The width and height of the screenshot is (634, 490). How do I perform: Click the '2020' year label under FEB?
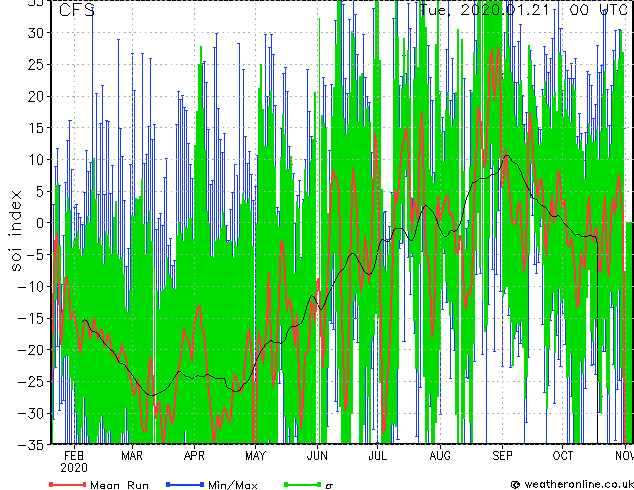click(x=74, y=468)
